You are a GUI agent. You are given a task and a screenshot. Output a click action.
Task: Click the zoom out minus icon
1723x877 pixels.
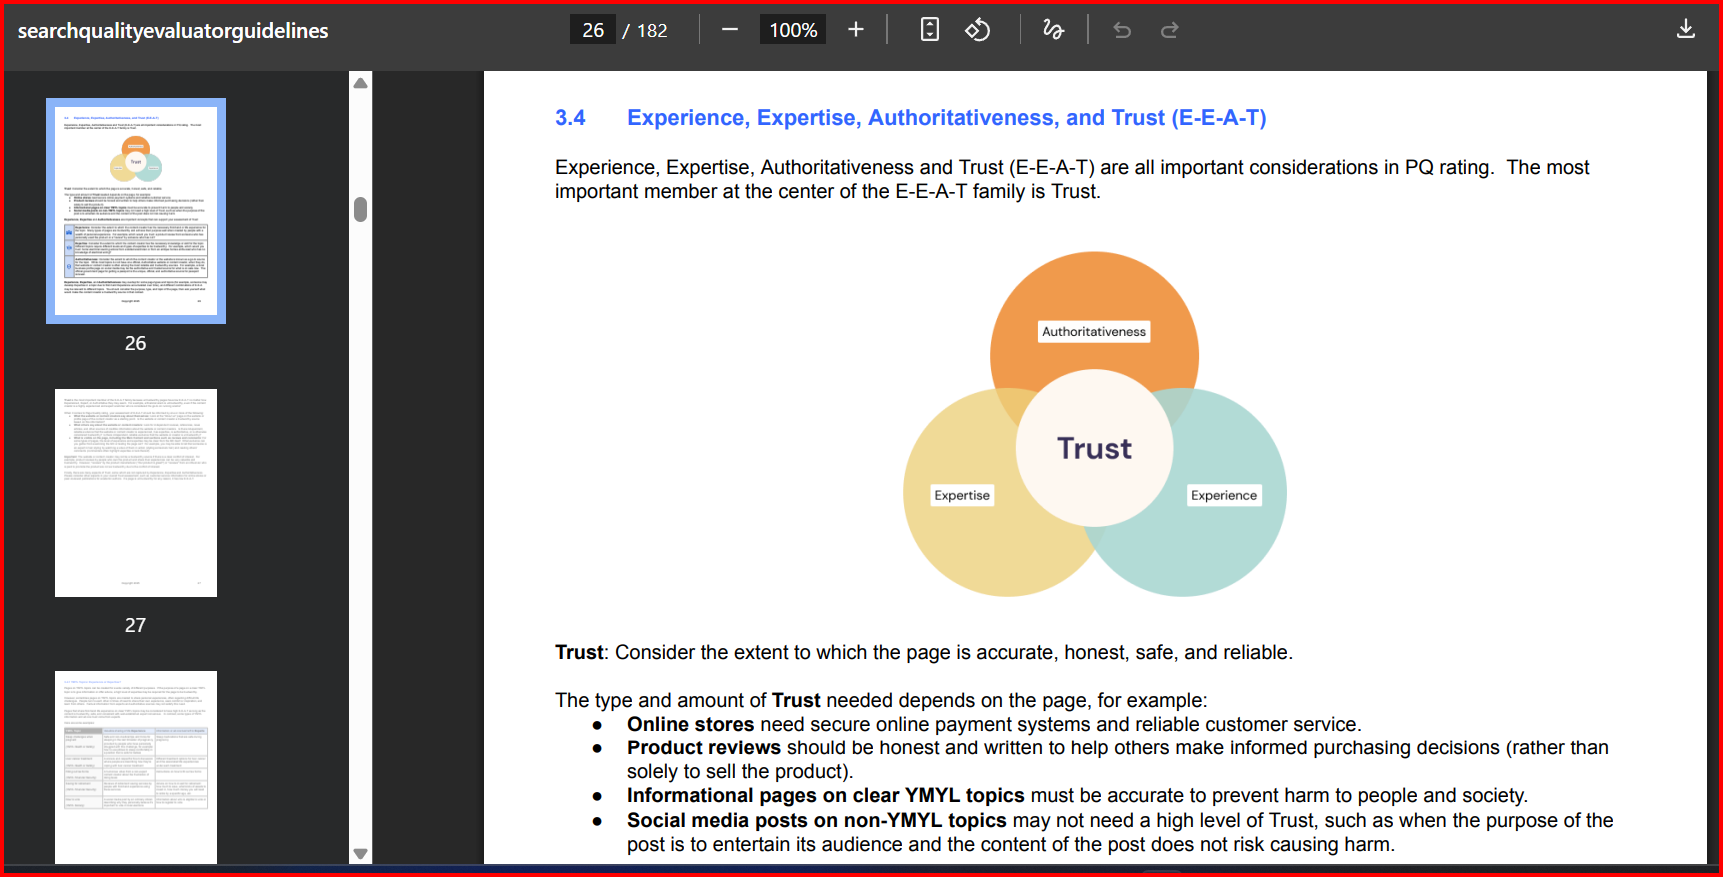coord(730,30)
